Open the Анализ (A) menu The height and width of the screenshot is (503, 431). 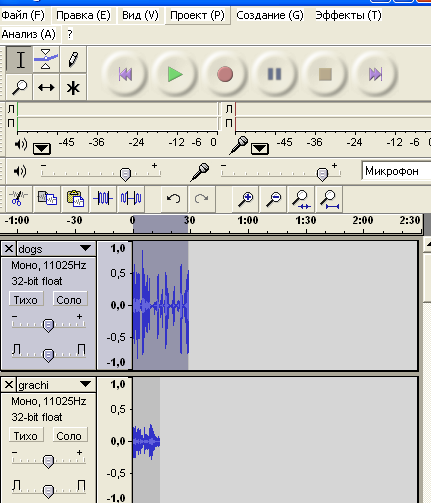(x=29, y=34)
